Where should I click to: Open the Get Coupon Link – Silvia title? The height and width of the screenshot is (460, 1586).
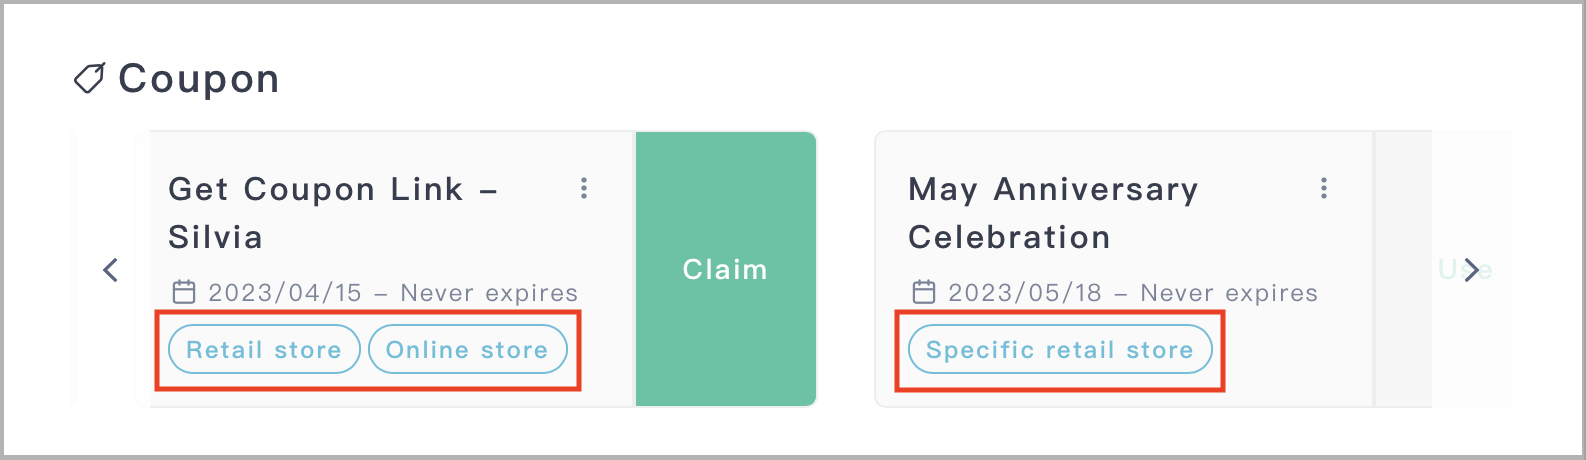coord(333,213)
